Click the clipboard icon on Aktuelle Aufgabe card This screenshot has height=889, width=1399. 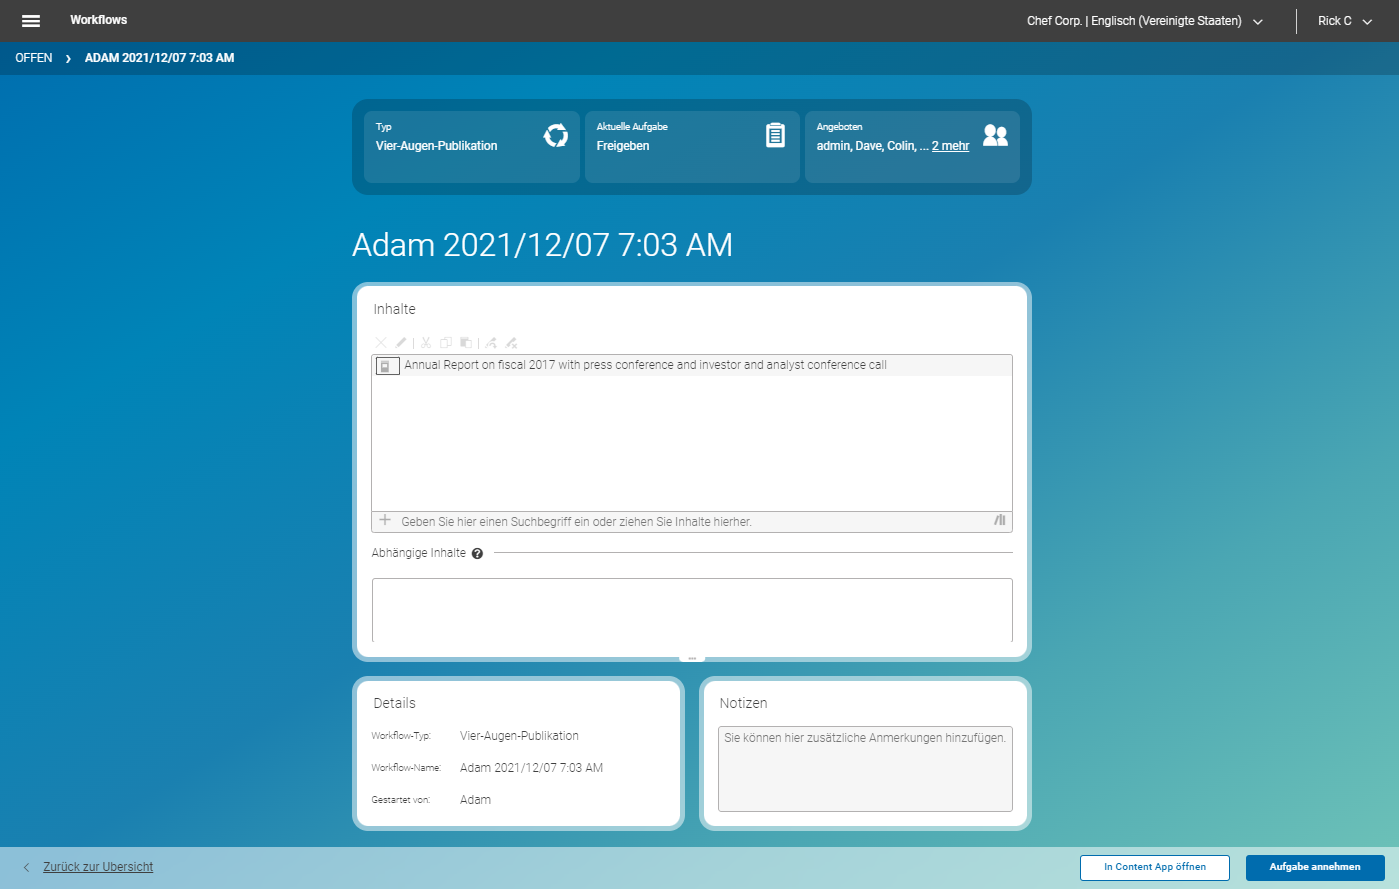pos(775,133)
